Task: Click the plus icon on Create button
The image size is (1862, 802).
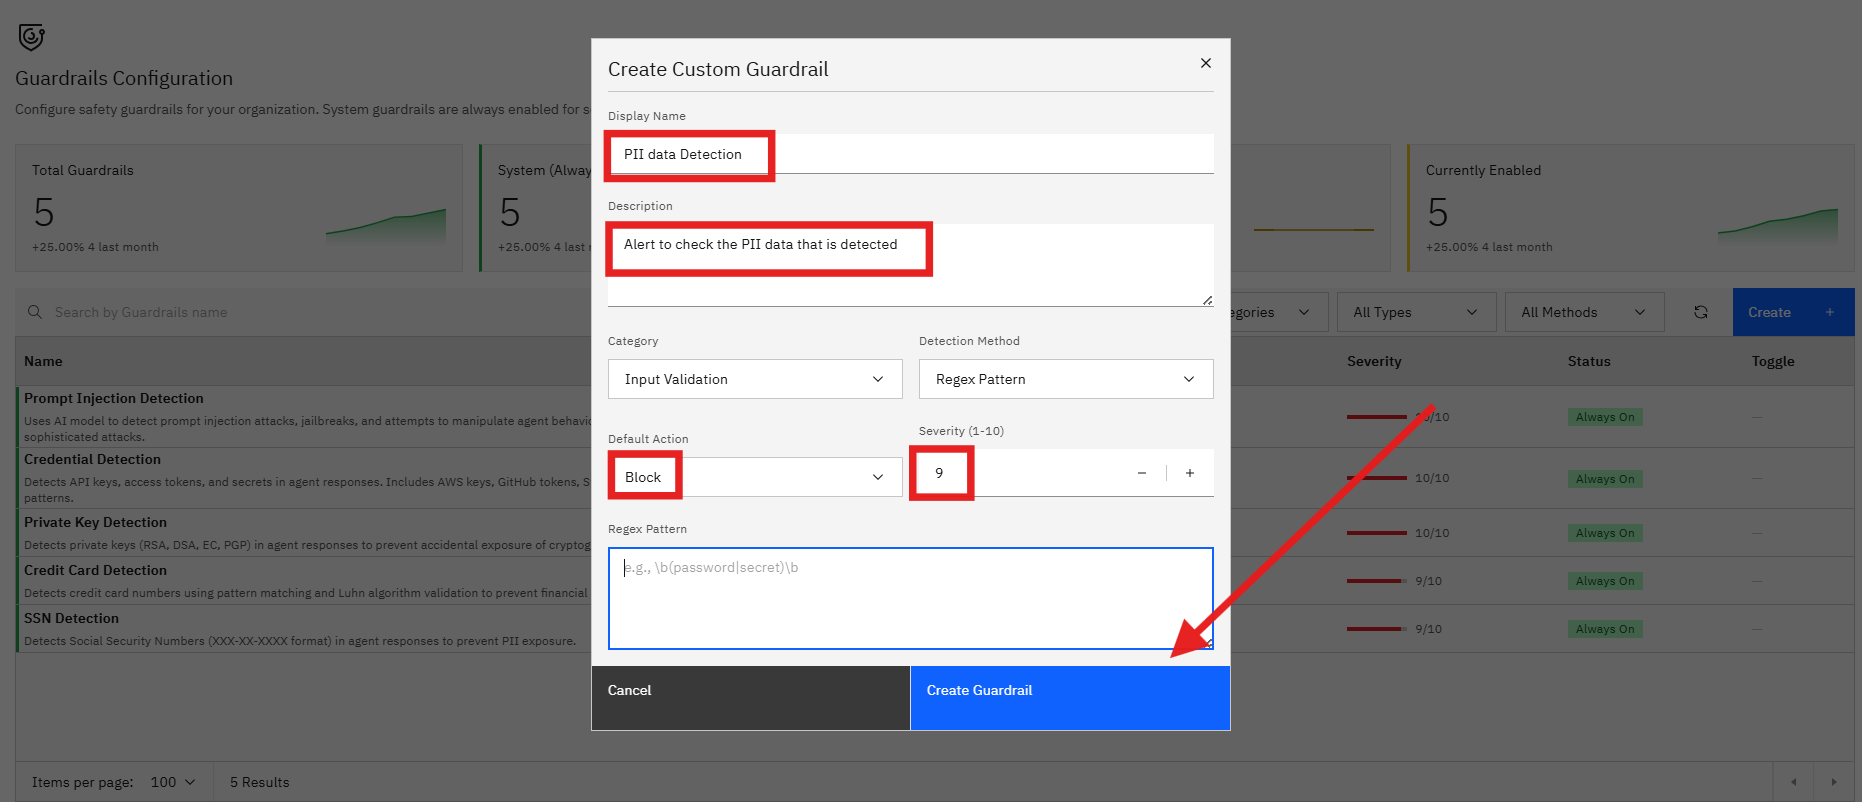Action: pyautogui.click(x=1830, y=312)
